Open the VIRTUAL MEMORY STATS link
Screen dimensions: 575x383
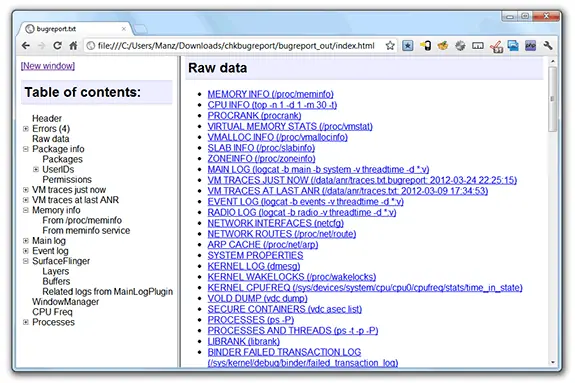(x=290, y=127)
